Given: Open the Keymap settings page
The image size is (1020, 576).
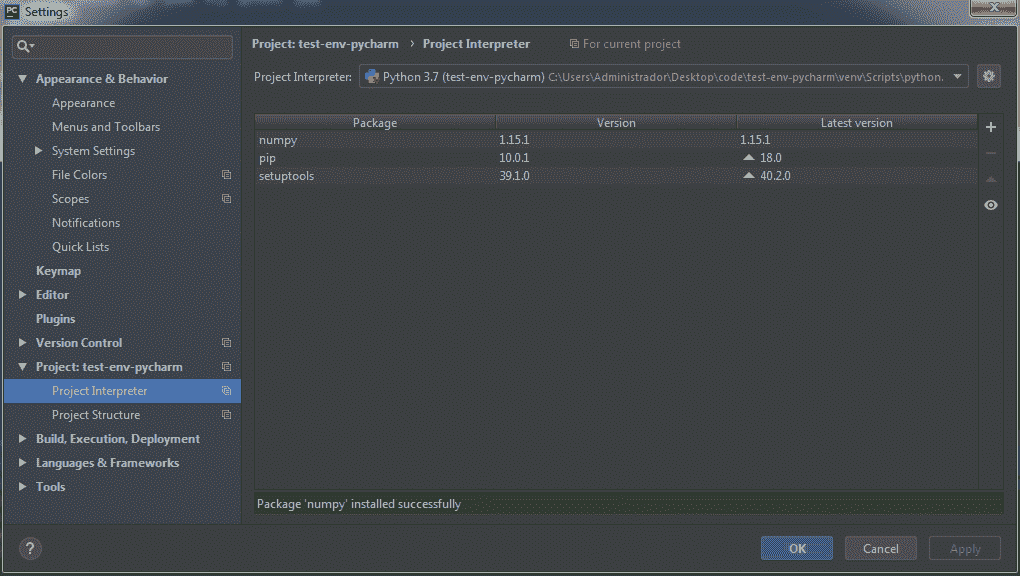Looking at the screenshot, I should click(58, 271).
